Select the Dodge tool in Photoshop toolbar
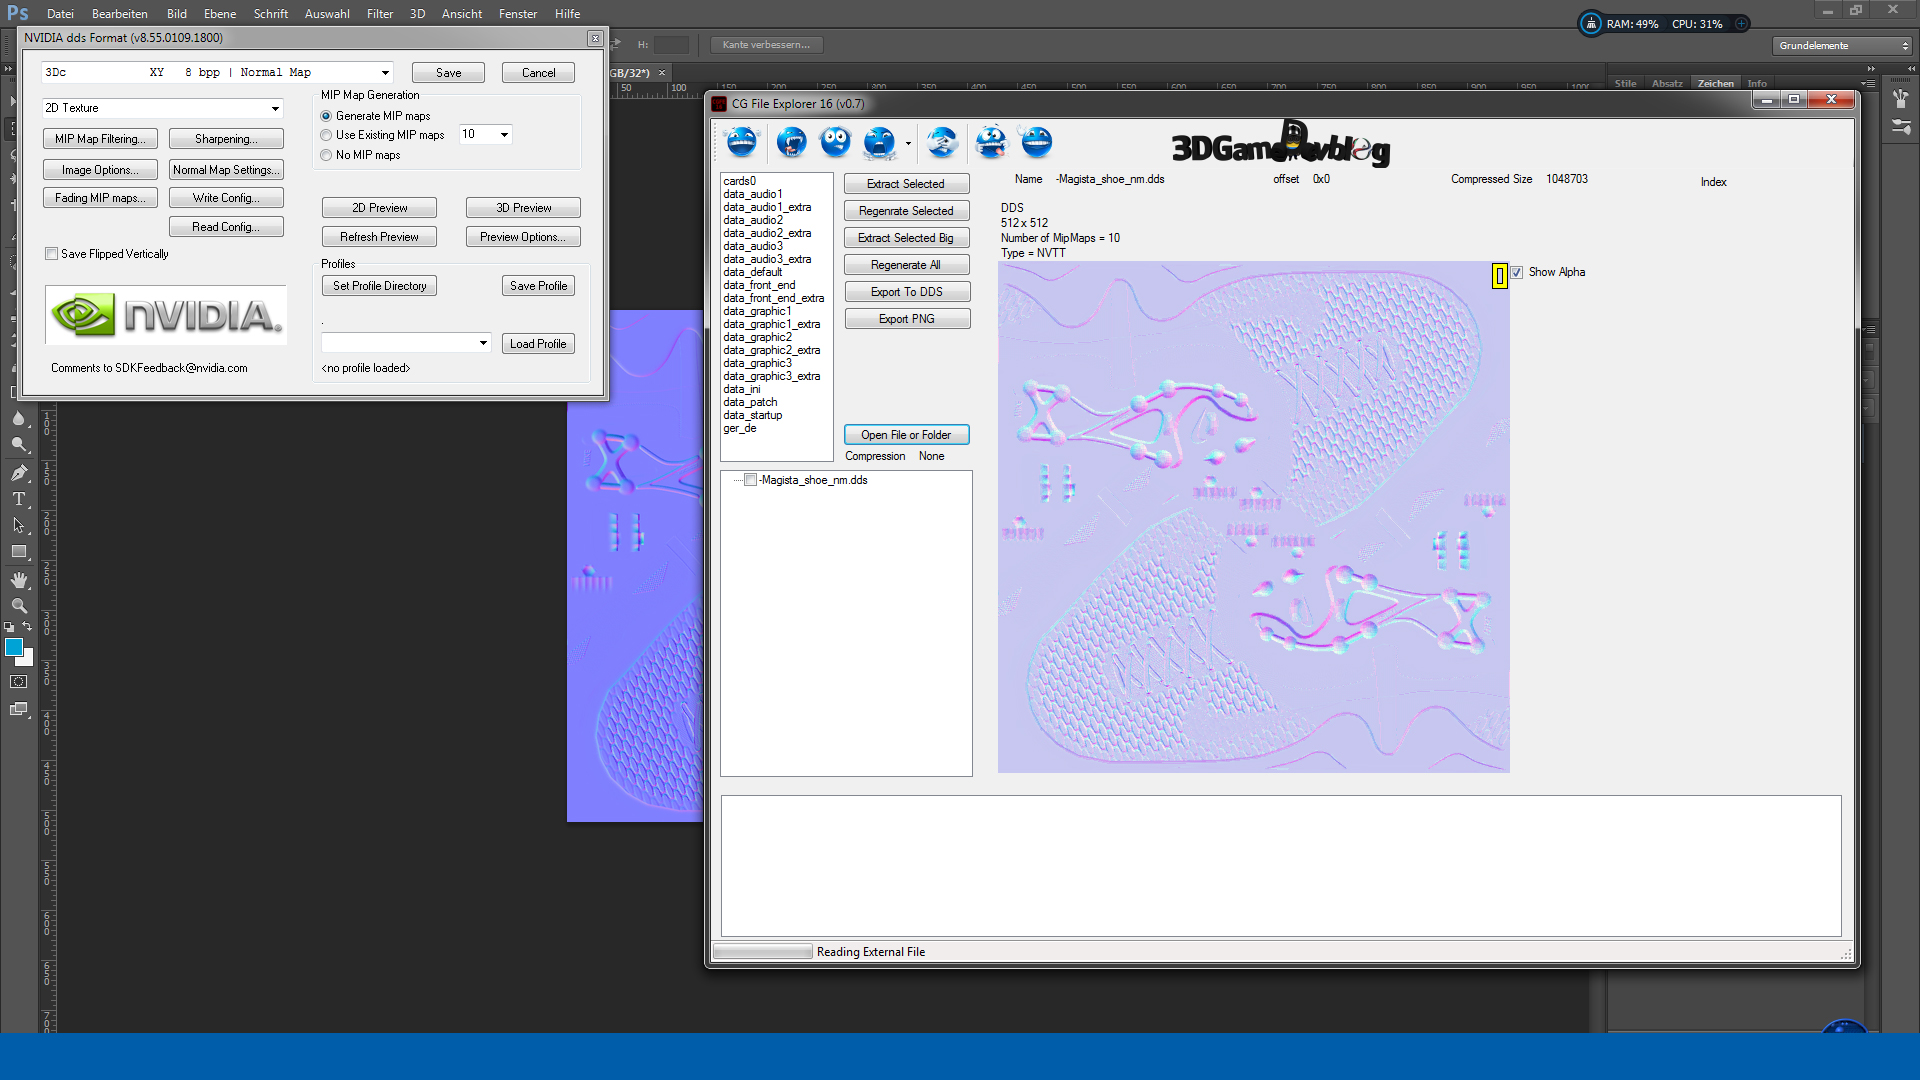The image size is (1920, 1080). 18,445
